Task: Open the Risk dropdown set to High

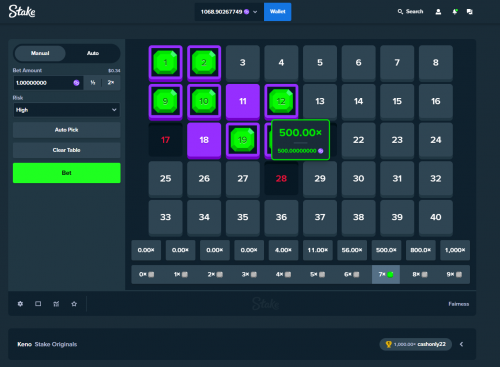Action: point(67,110)
